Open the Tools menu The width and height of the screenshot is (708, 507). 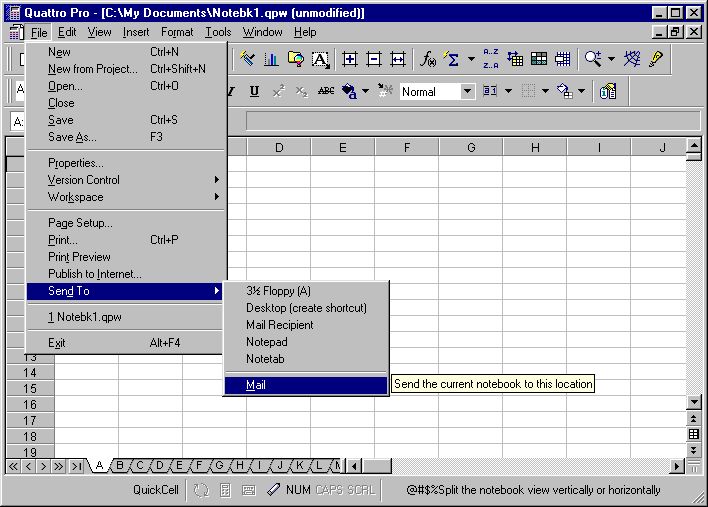218,33
